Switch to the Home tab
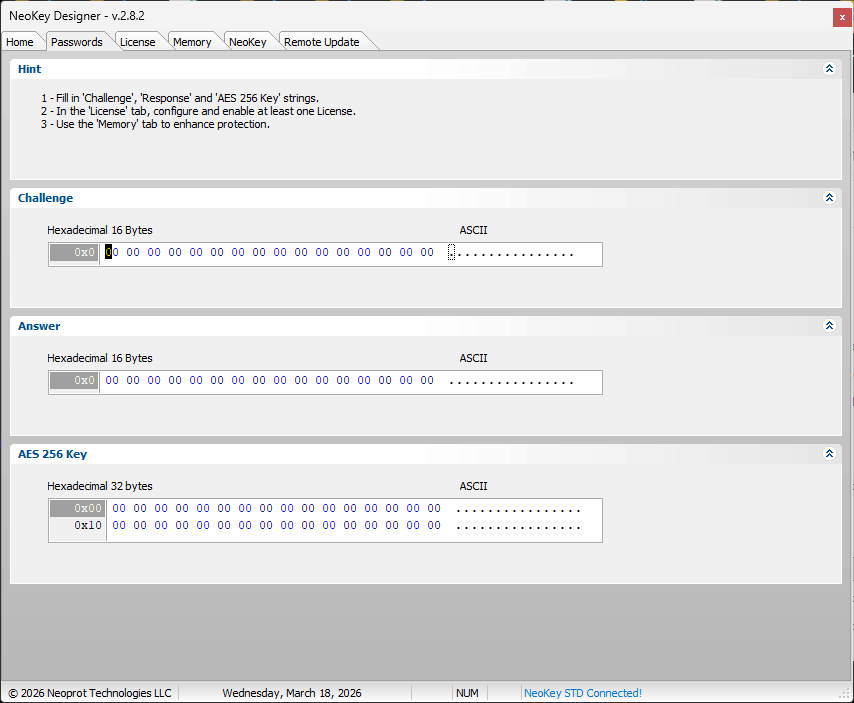Screen dimensions: 854x703 coord(20,42)
